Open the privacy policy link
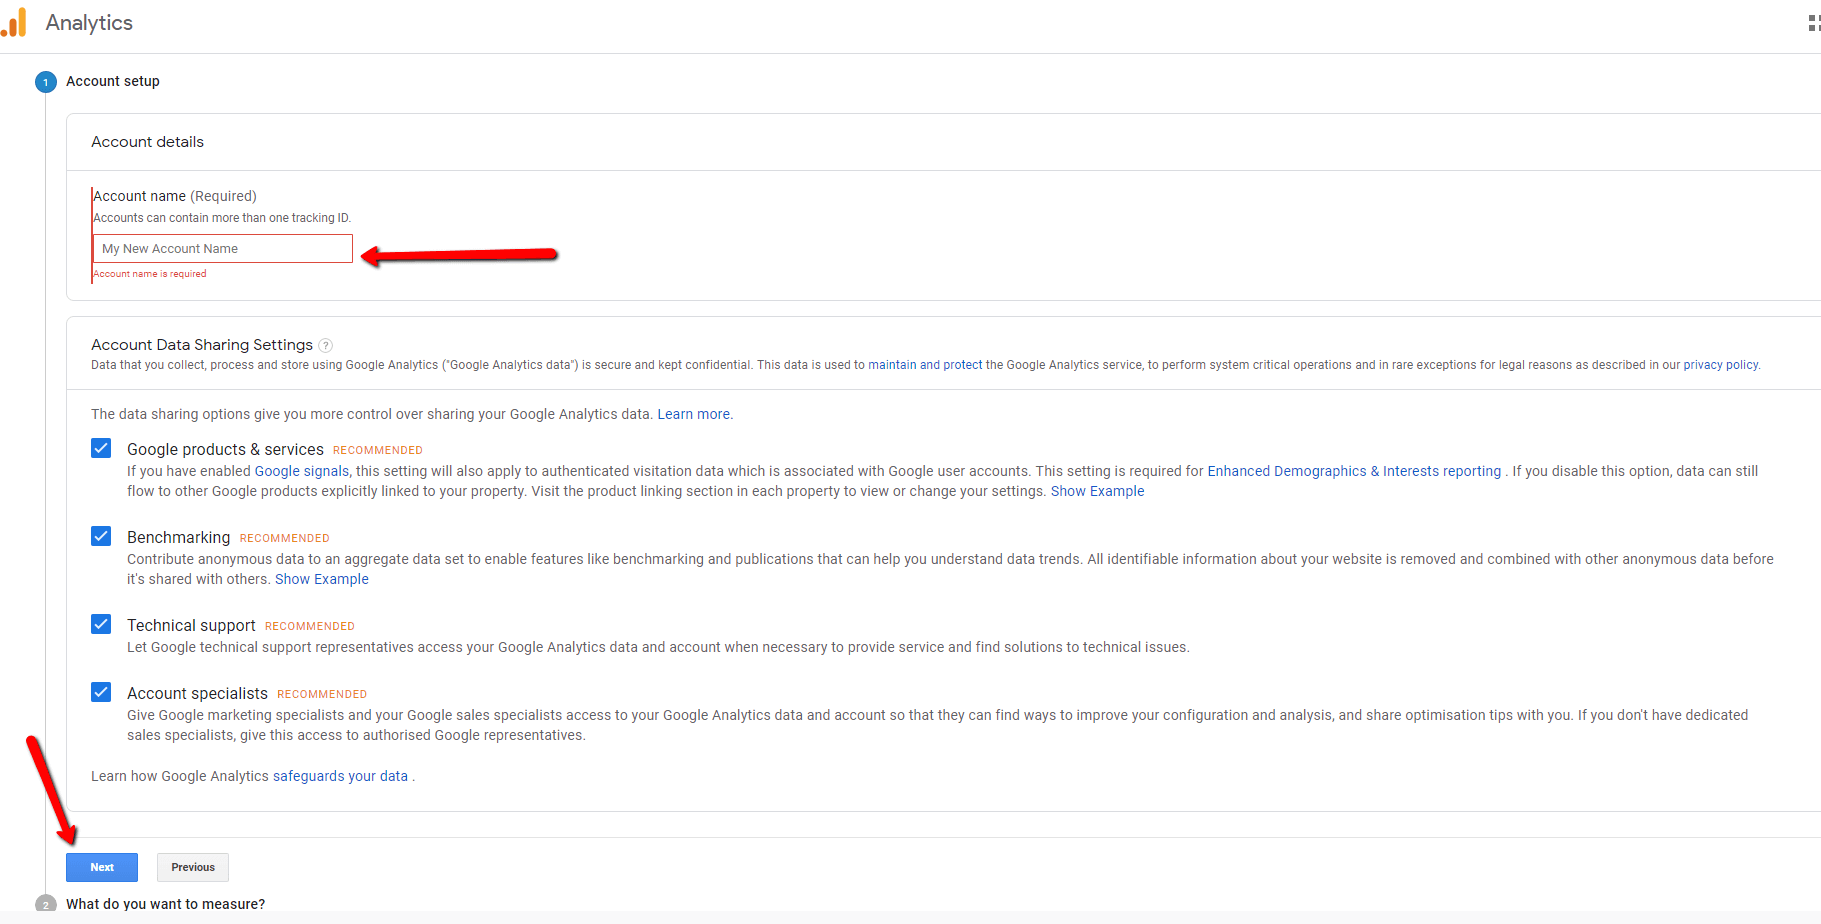1821x924 pixels. (1720, 365)
